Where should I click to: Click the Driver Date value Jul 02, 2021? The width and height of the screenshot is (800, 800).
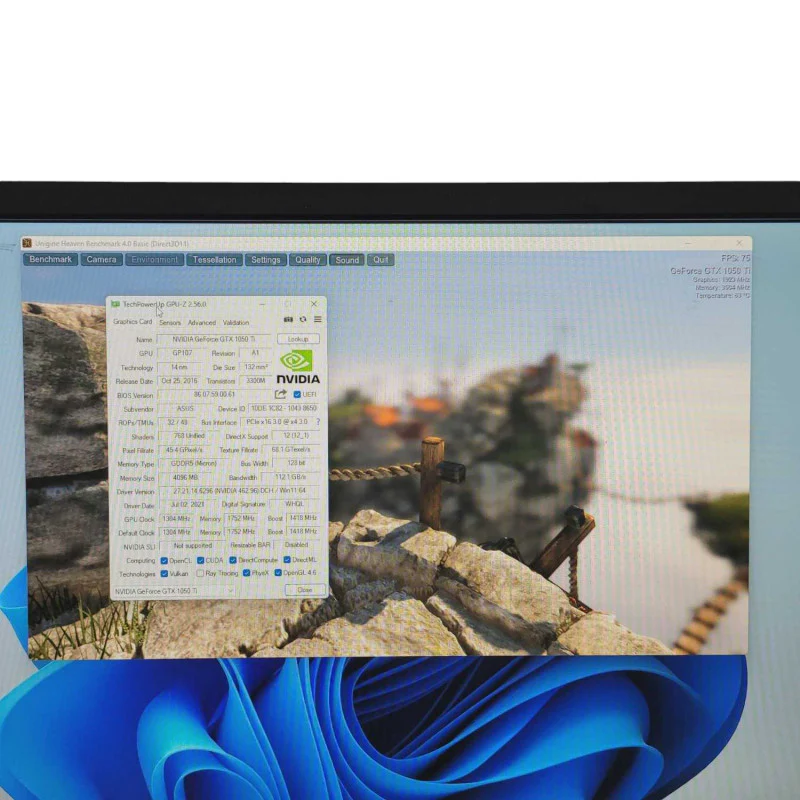click(x=187, y=504)
